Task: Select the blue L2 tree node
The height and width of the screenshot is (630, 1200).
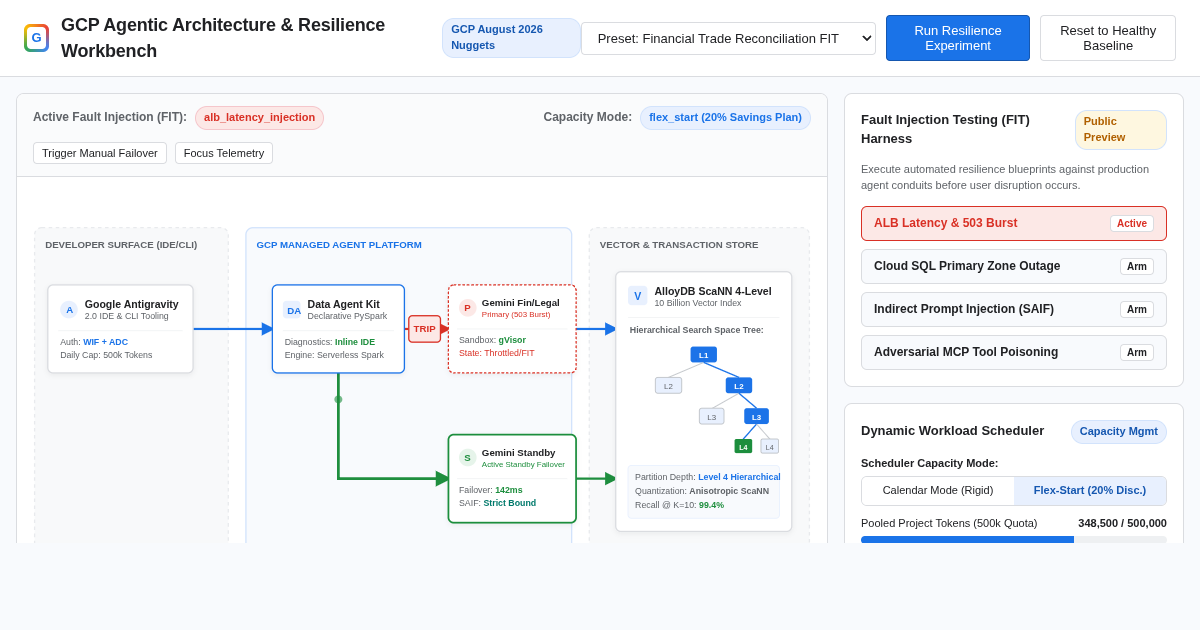Action: pos(739,386)
